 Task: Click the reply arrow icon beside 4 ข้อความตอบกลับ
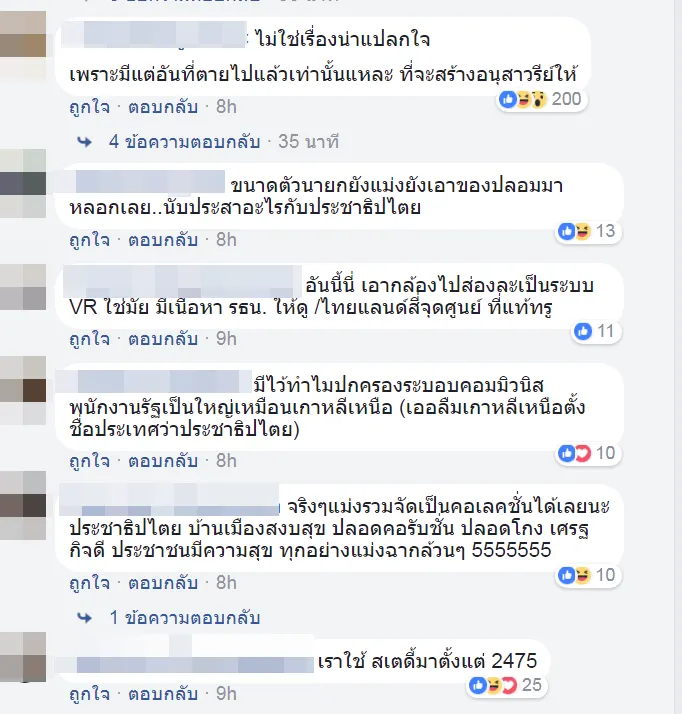(85, 142)
